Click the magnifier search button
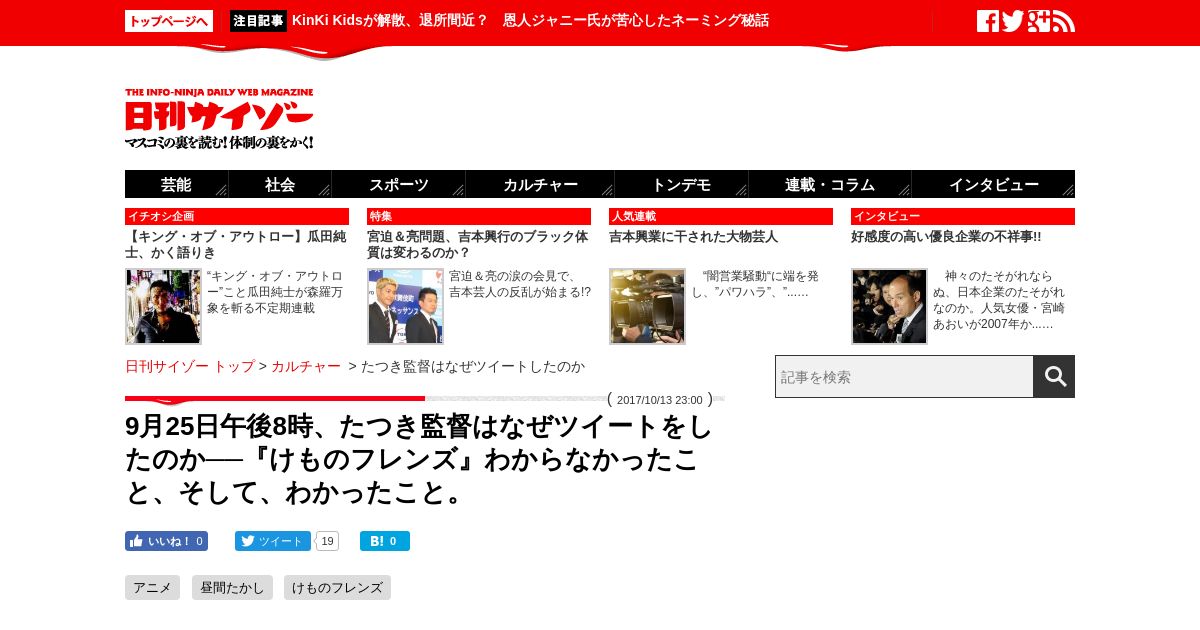This screenshot has width=1200, height=630. click(1054, 377)
